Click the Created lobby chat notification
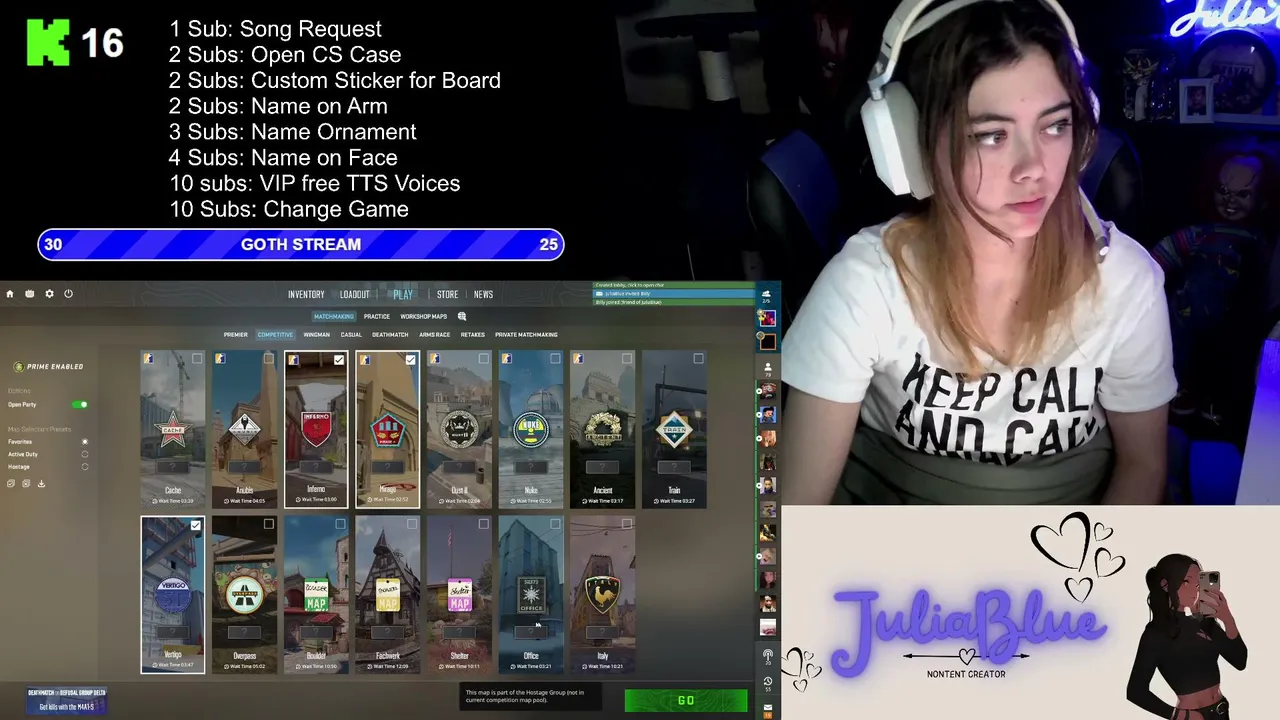 pos(675,285)
